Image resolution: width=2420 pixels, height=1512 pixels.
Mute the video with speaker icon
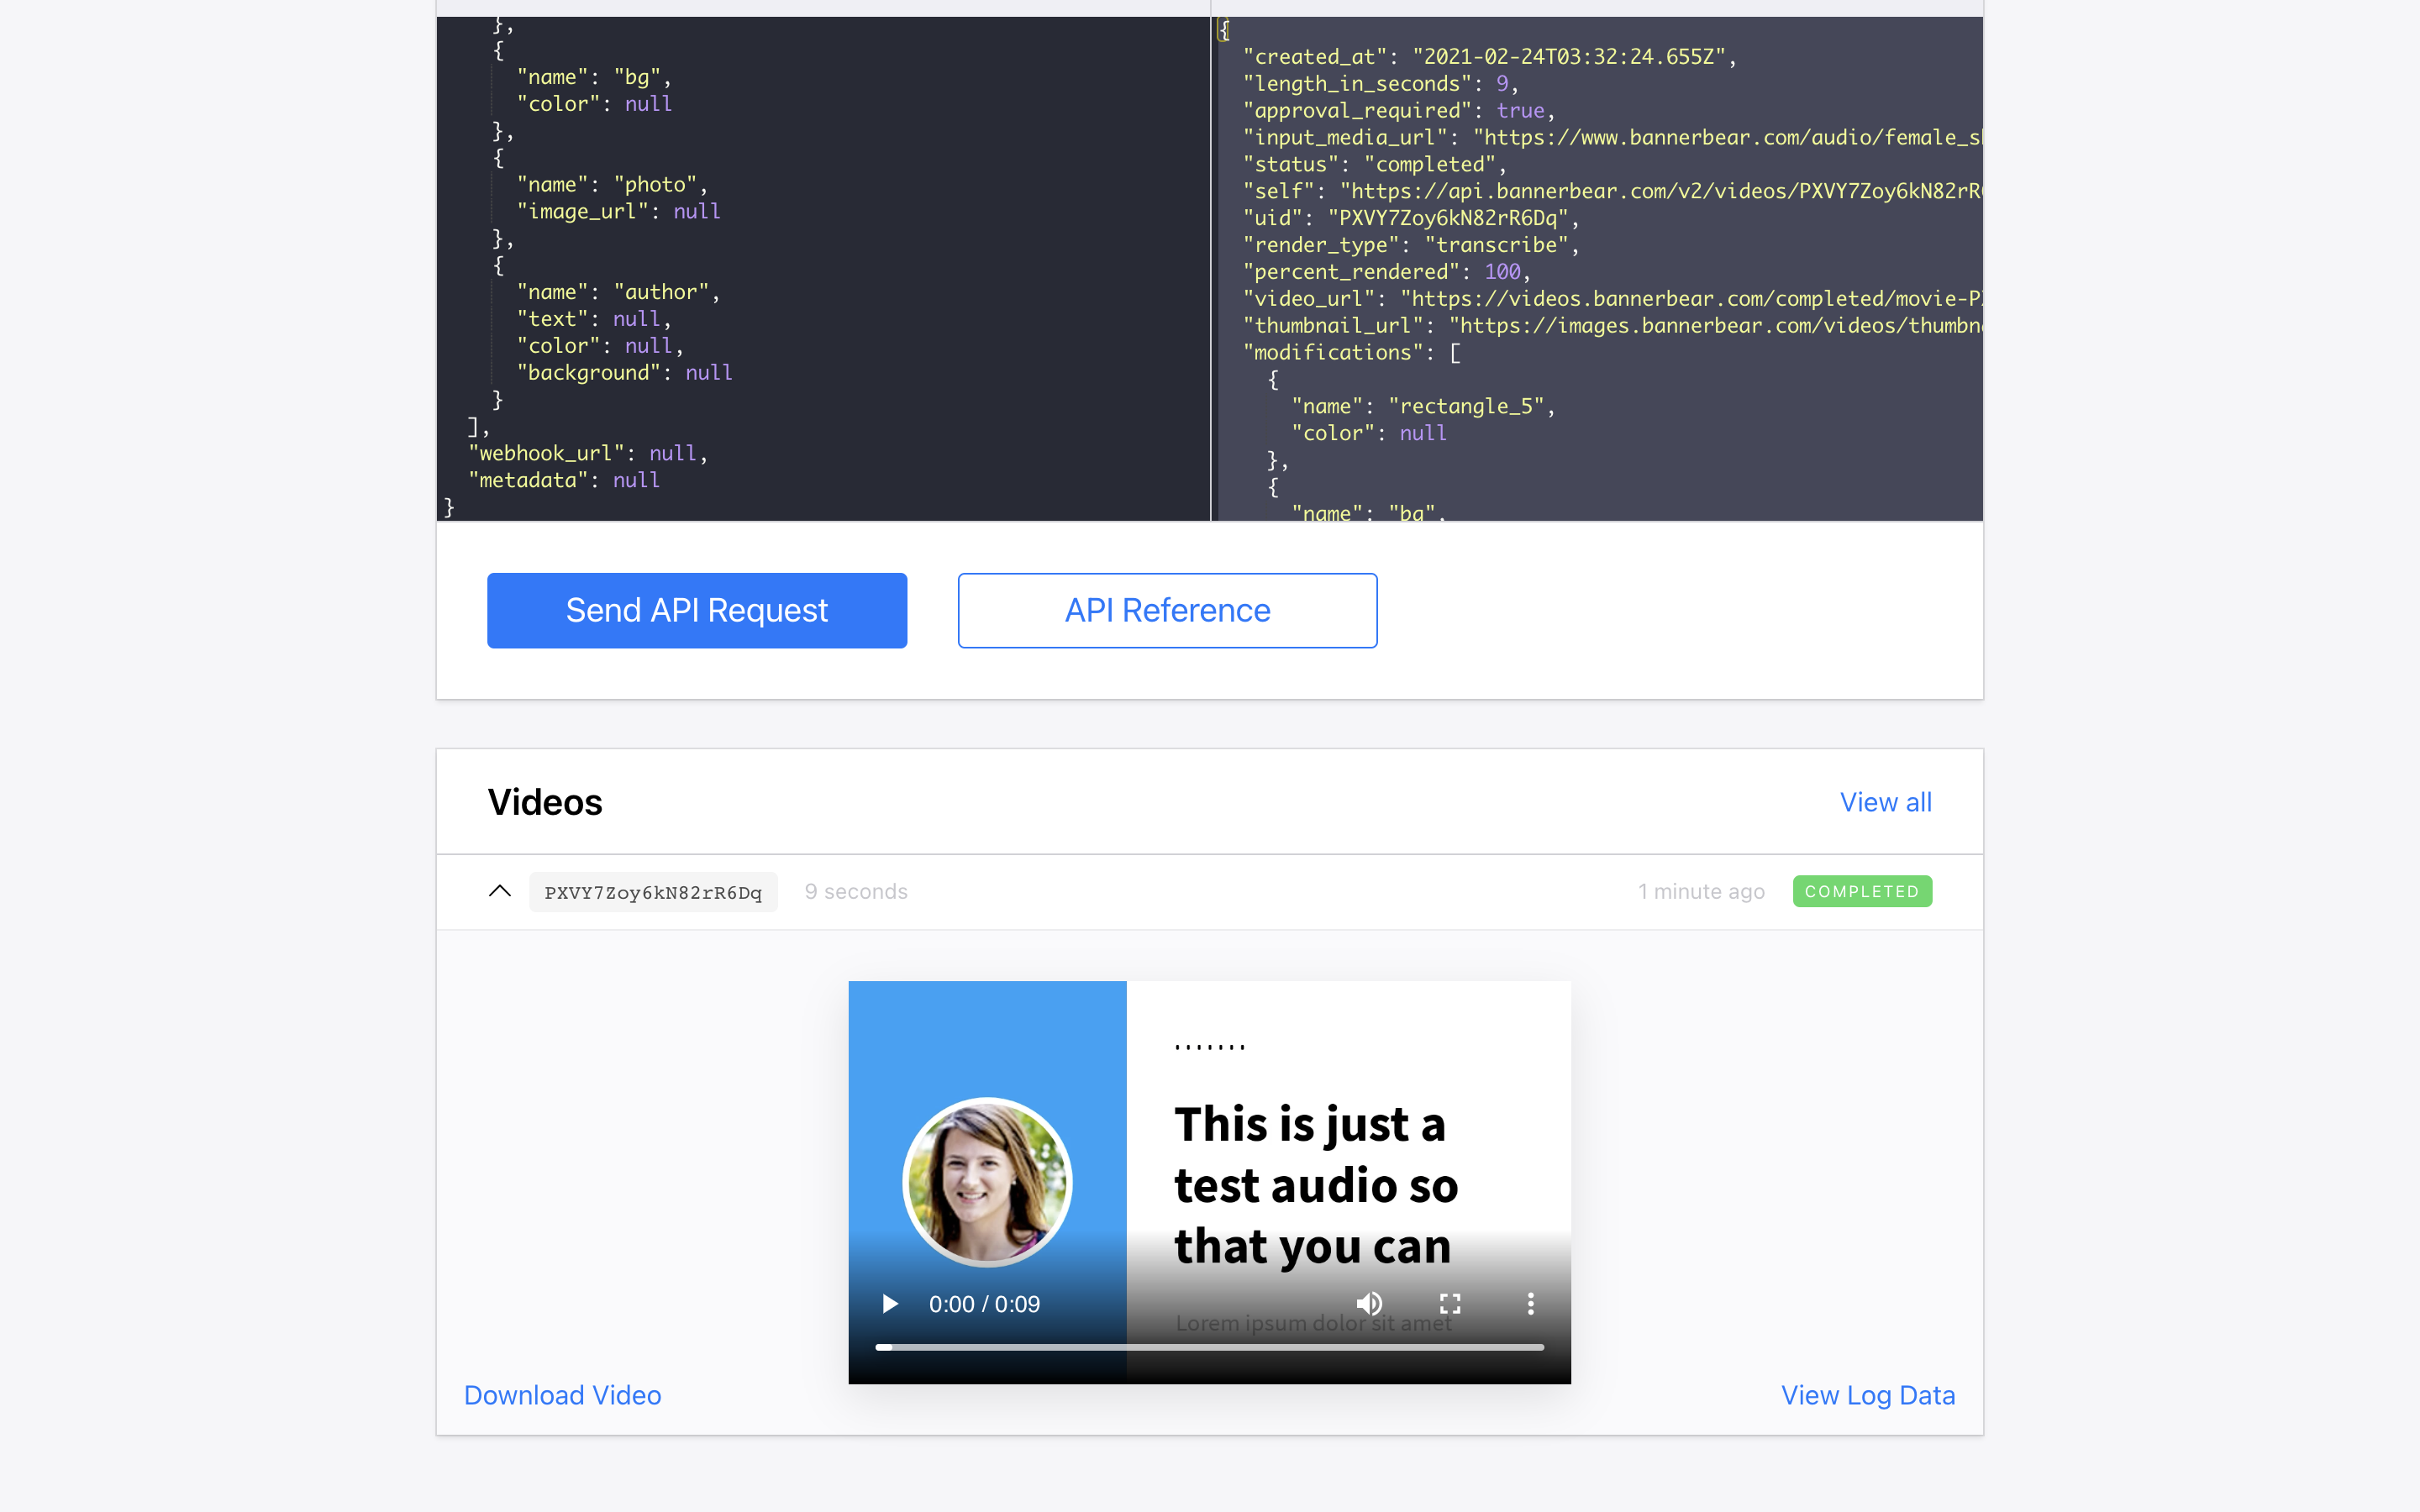(1369, 1303)
